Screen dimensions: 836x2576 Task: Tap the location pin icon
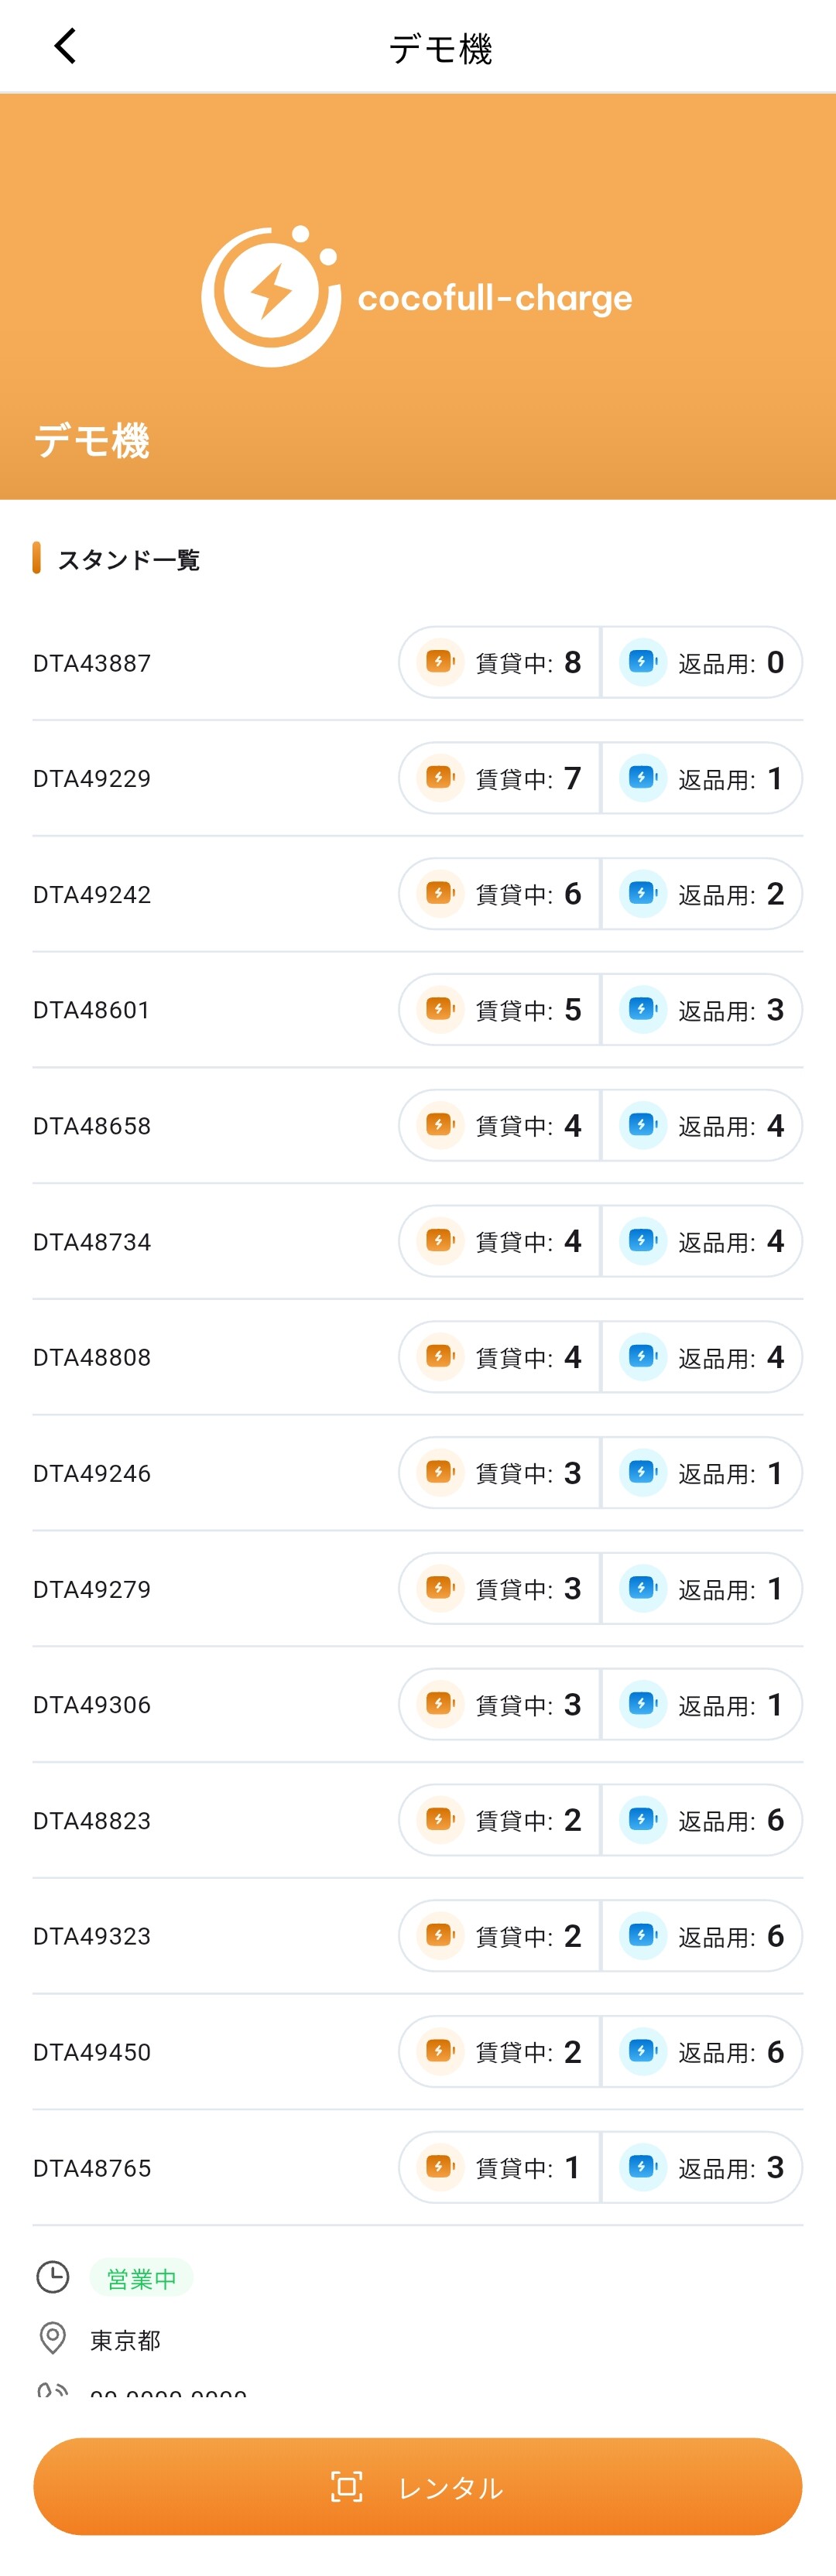(52, 2338)
